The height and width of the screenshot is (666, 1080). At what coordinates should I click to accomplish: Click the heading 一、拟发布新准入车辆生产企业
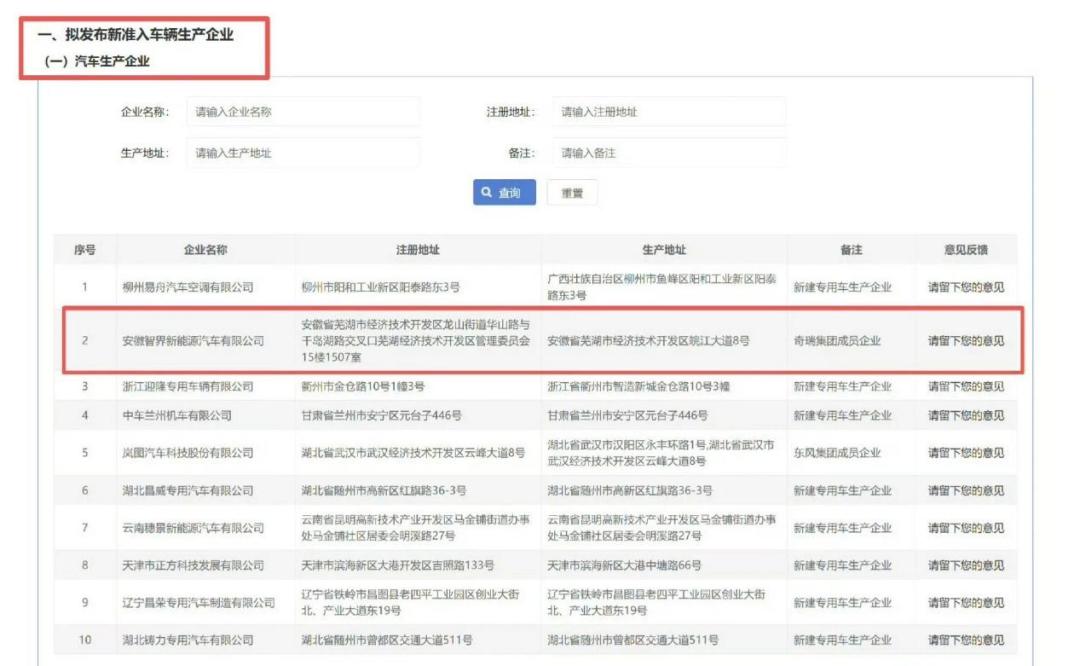[136, 34]
